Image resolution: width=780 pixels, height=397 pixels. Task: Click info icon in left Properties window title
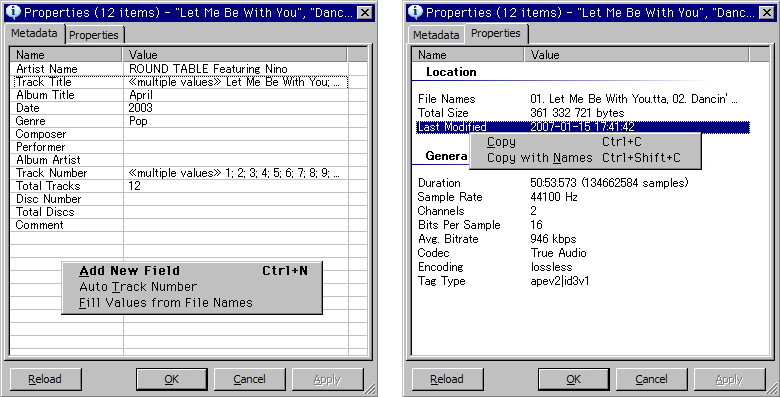13,12
